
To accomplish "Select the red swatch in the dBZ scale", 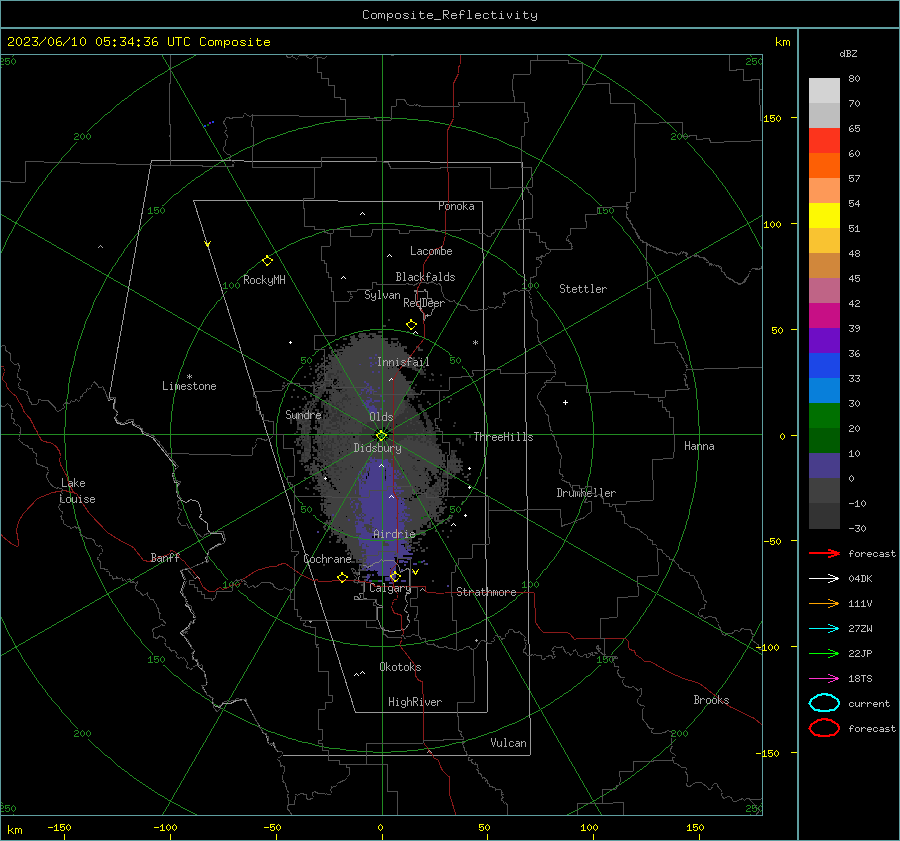I will [x=824, y=140].
